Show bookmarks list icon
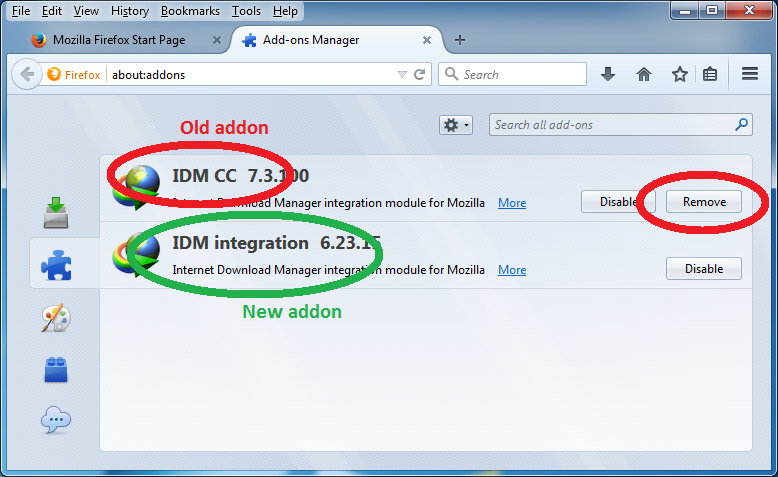 [710, 74]
